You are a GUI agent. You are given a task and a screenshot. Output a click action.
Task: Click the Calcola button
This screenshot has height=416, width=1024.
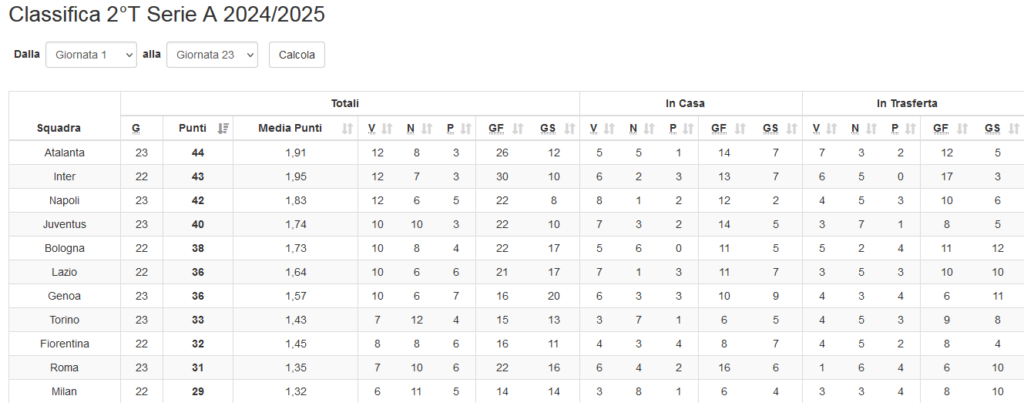pos(296,55)
